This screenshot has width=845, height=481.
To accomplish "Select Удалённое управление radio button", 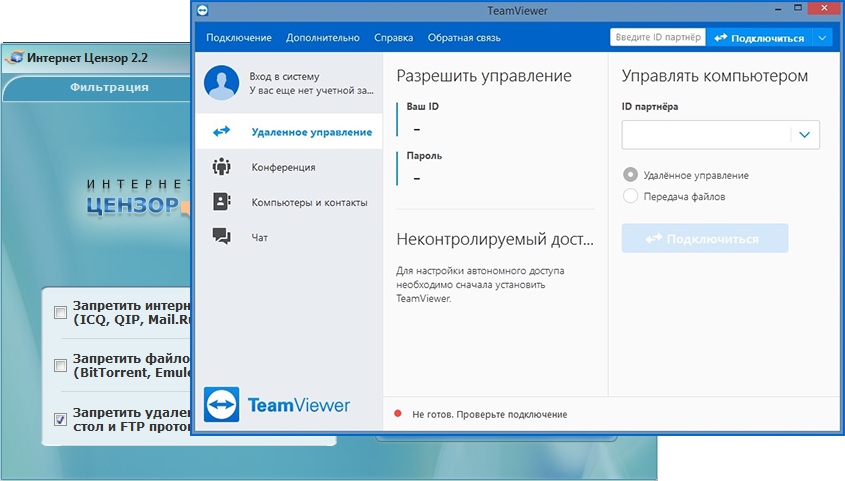I will coord(630,175).
